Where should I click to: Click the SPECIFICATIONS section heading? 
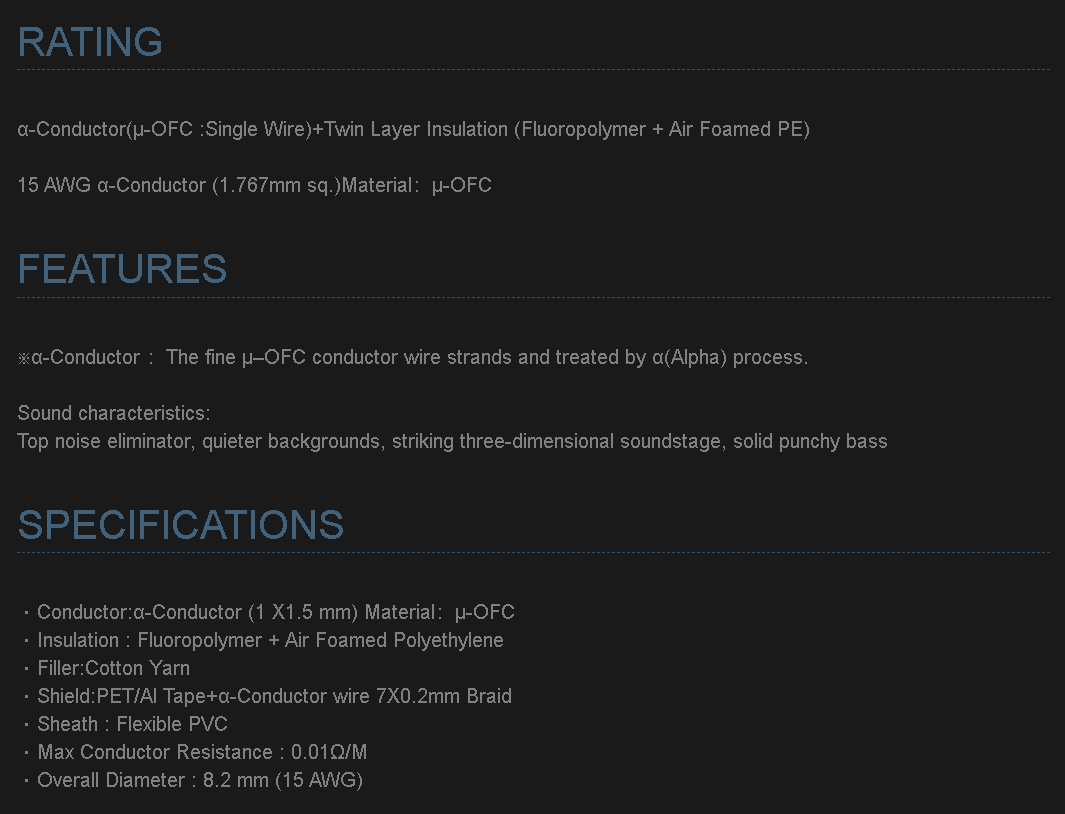pyautogui.click(x=181, y=525)
